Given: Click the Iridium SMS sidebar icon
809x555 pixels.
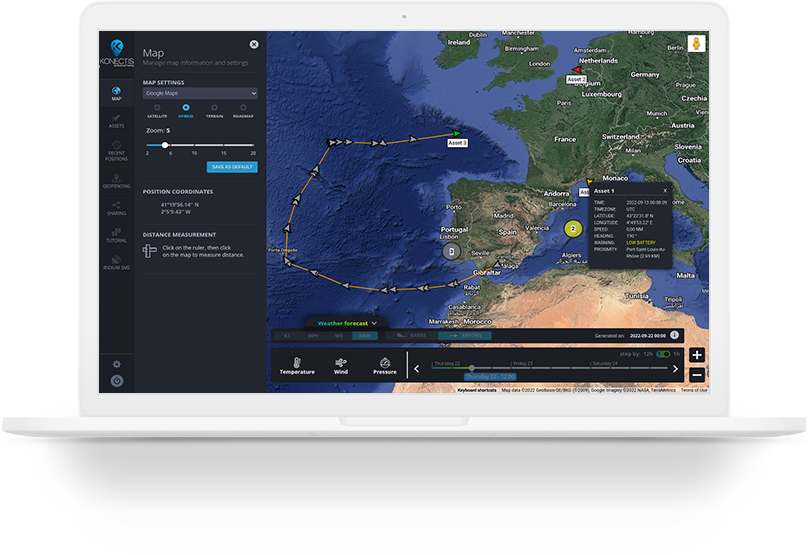Looking at the screenshot, I should tap(116, 265).
